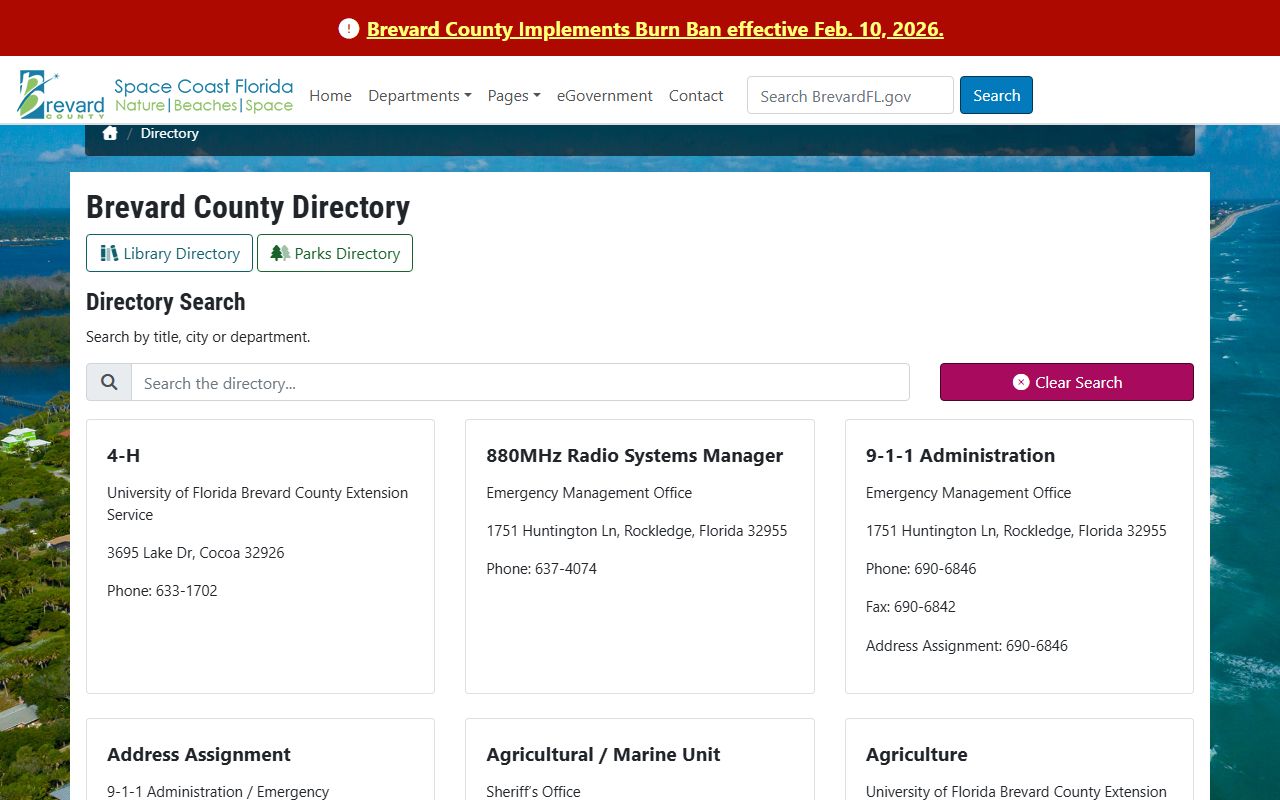Go to the Home menu item
1280x800 pixels.
(330, 96)
